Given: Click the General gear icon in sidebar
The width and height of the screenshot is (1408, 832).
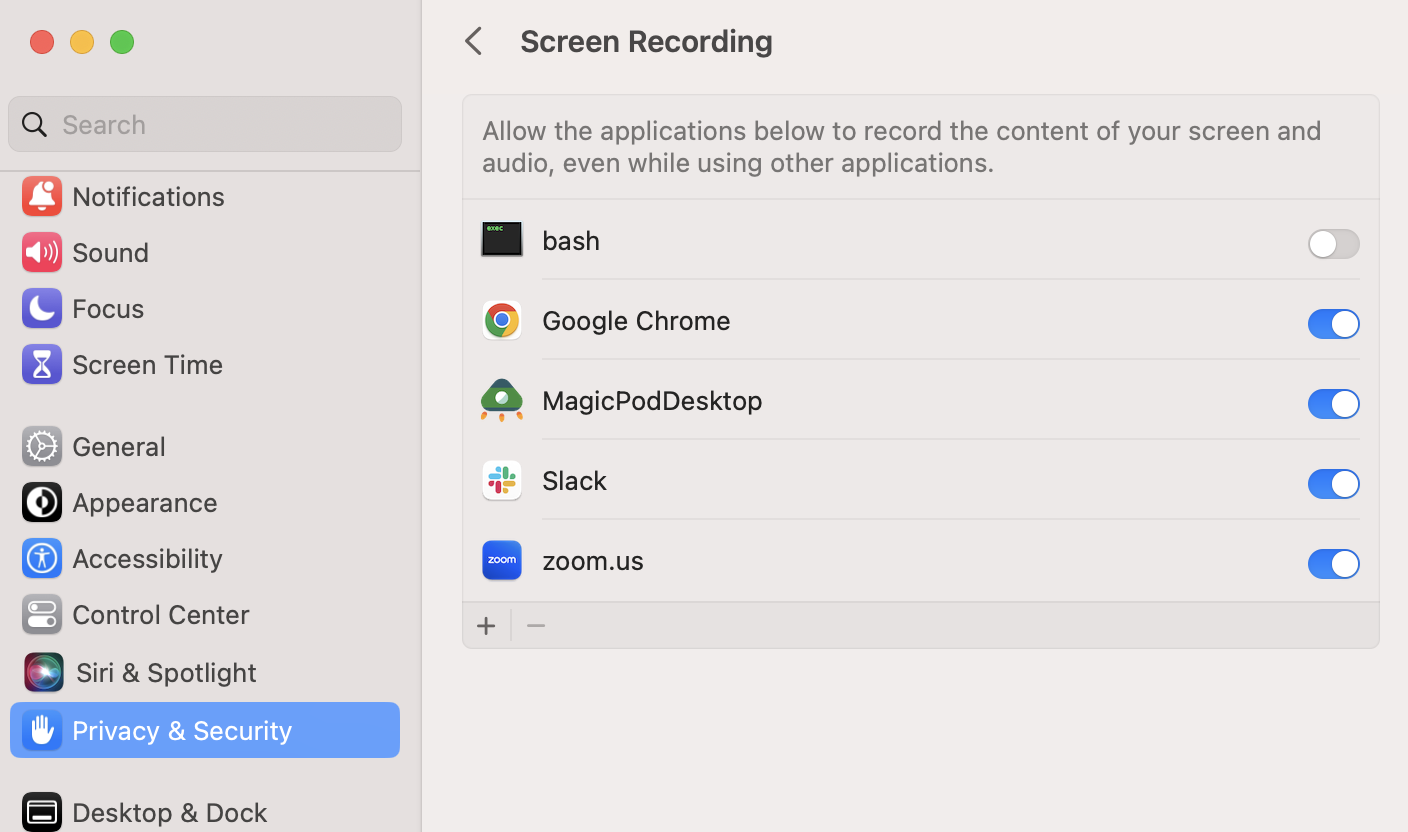Looking at the screenshot, I should (x=42, y=446).
